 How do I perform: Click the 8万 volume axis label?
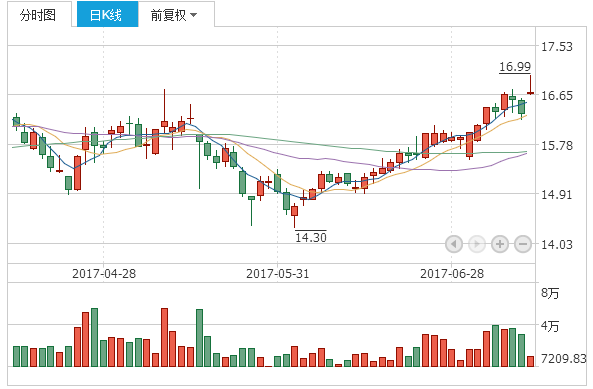(x=550, y=293)
